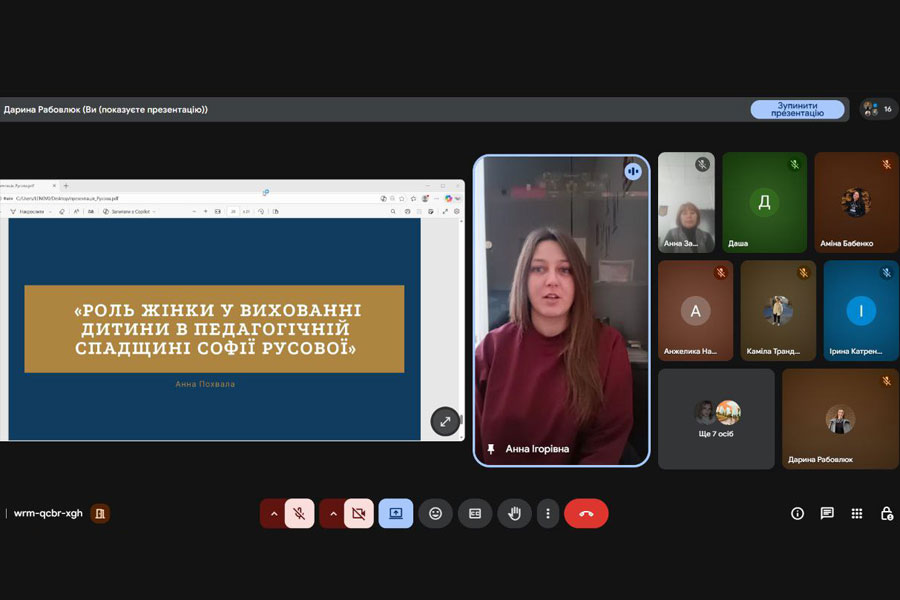Open the Ще 7 осіб tile
The width and height of the screenshot is (900, 600).
click(x=716, y=419)
